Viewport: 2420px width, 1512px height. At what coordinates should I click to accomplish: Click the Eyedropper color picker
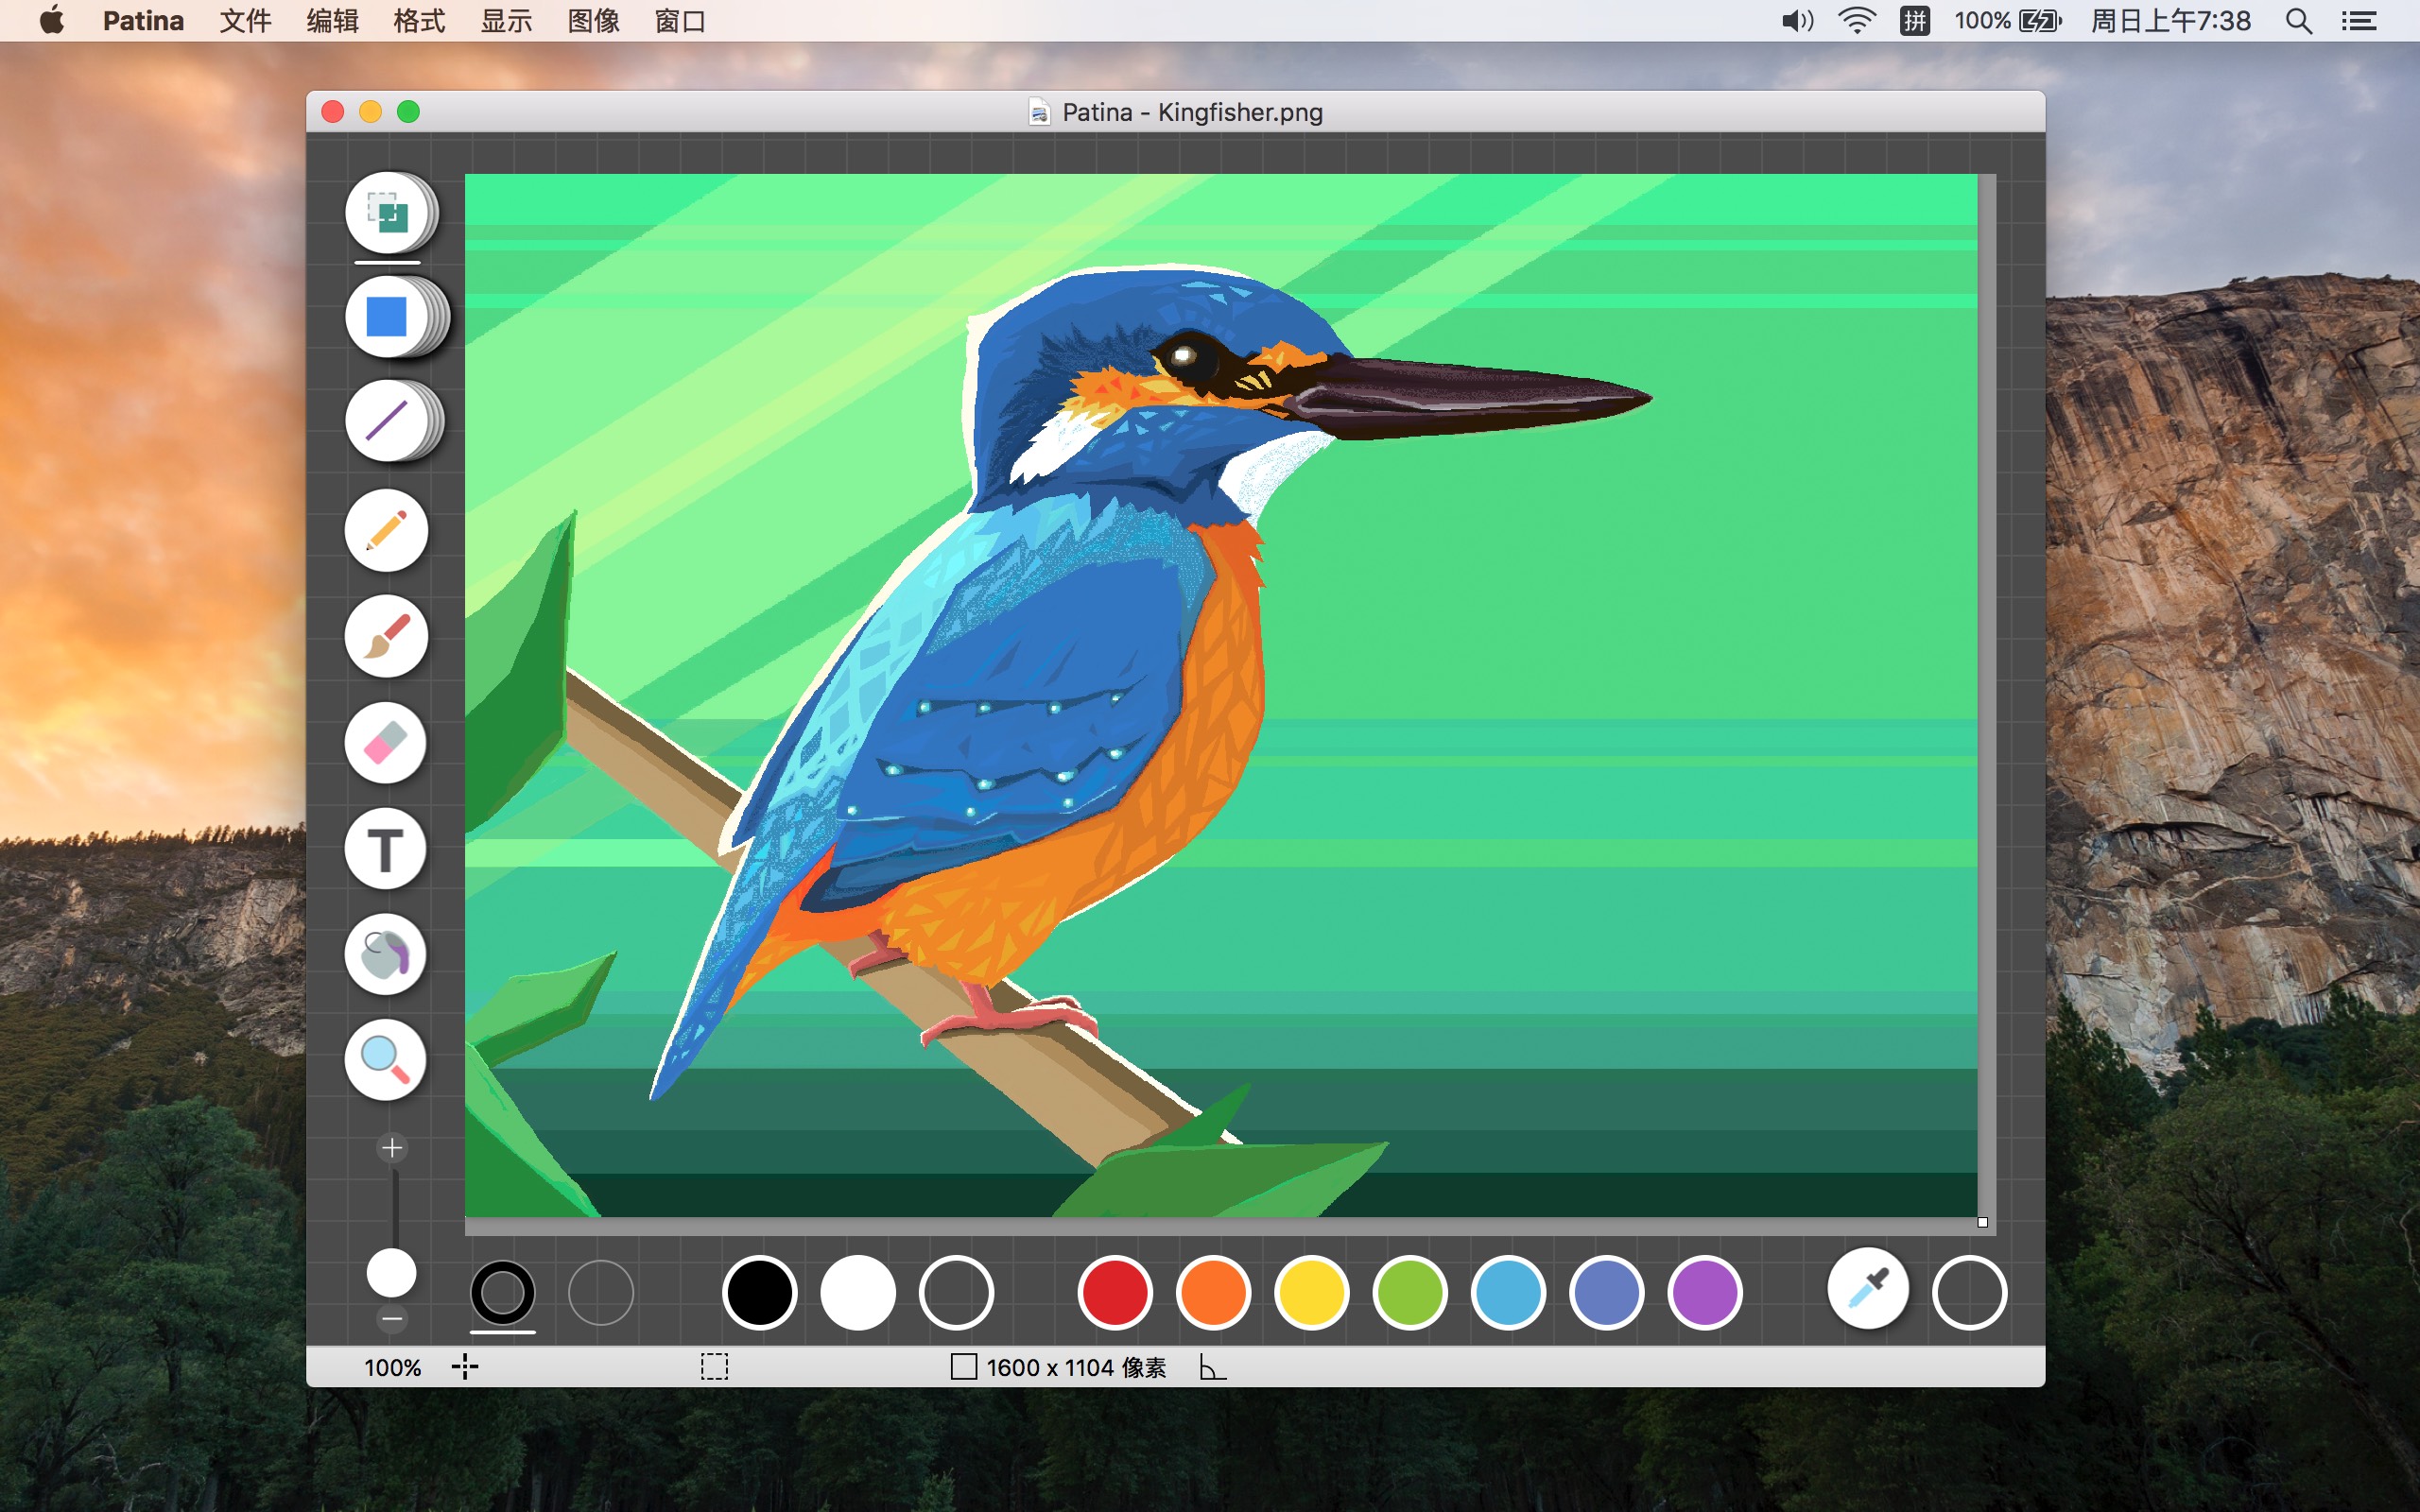[x=1868, y=1290]
